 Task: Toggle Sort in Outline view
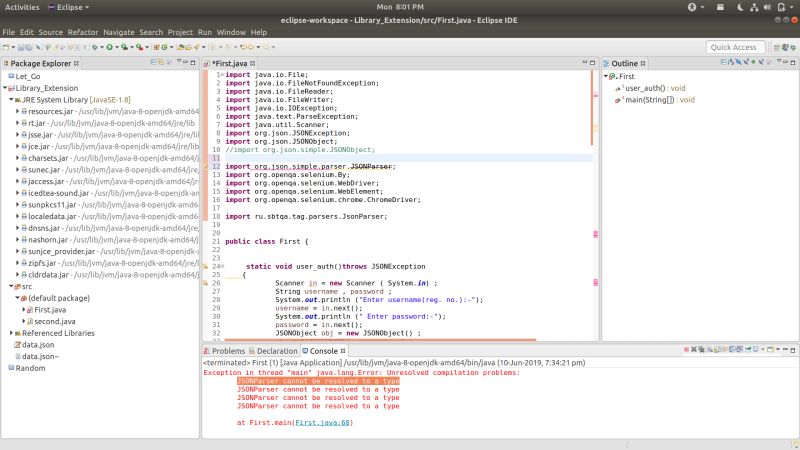(x=731, y=63)
